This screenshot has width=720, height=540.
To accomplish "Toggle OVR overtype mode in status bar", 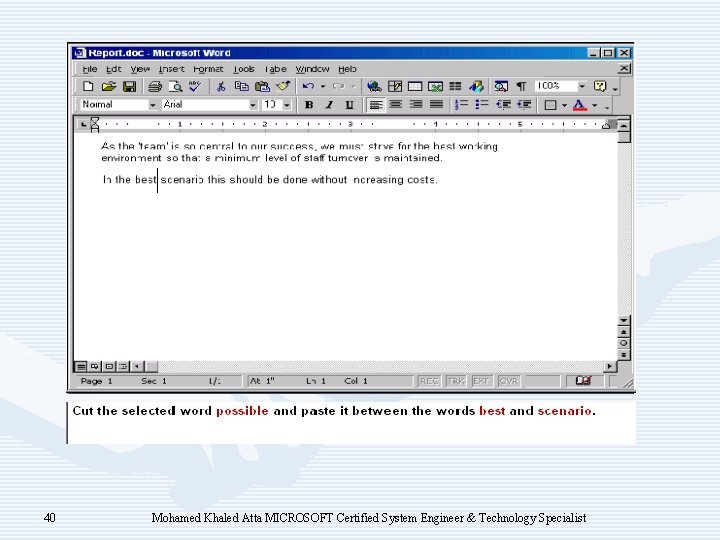I will pyautogui.click(x=508, y=381).
